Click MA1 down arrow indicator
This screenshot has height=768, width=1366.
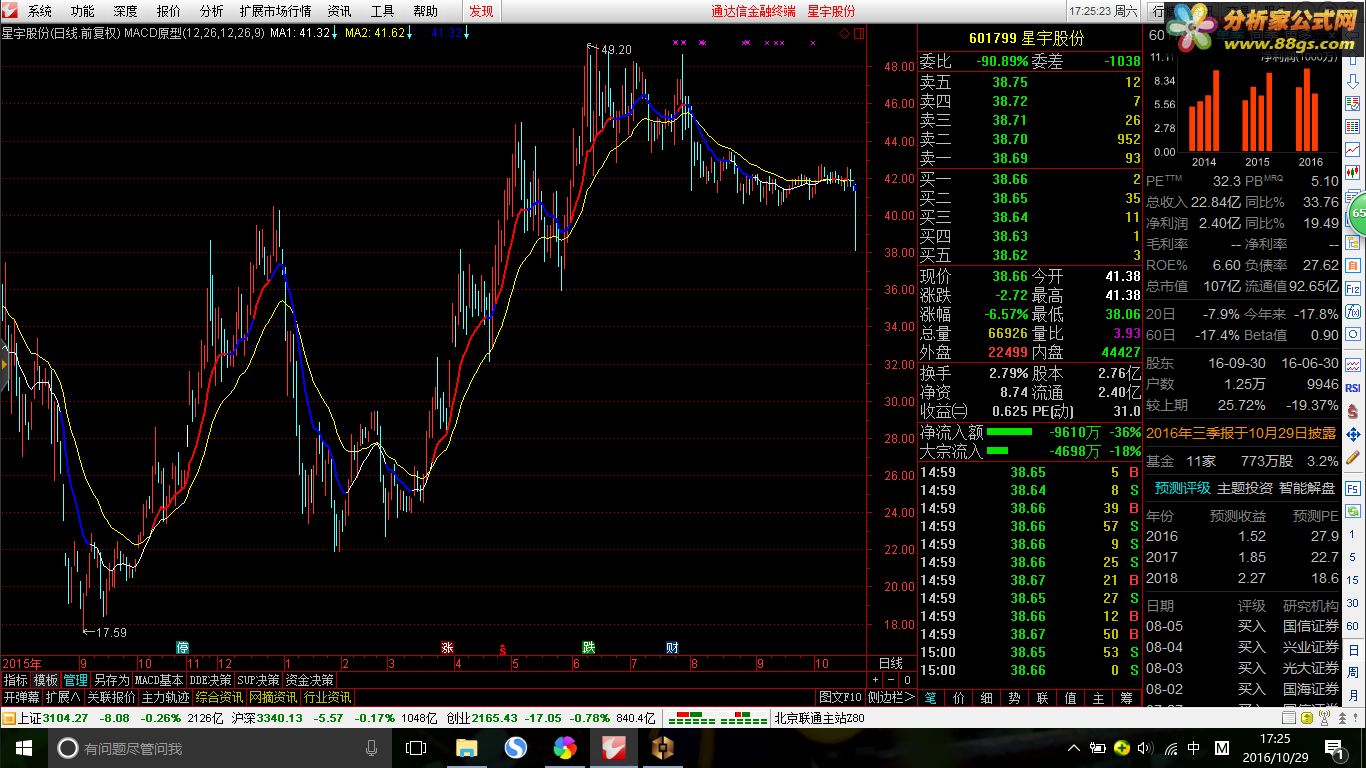pyautogui.click(x=334, y=33)
